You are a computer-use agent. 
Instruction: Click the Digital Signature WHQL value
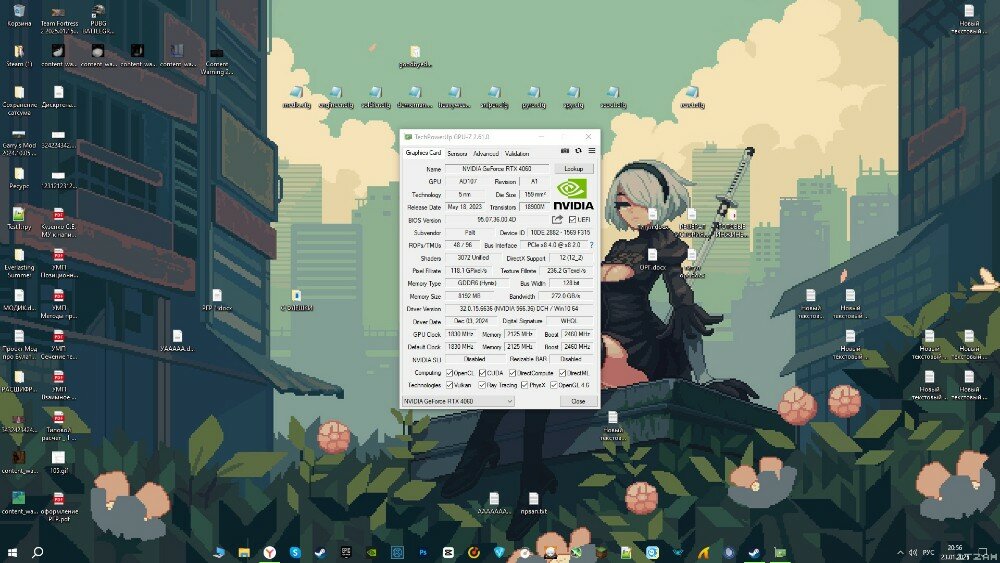[569, 321]
